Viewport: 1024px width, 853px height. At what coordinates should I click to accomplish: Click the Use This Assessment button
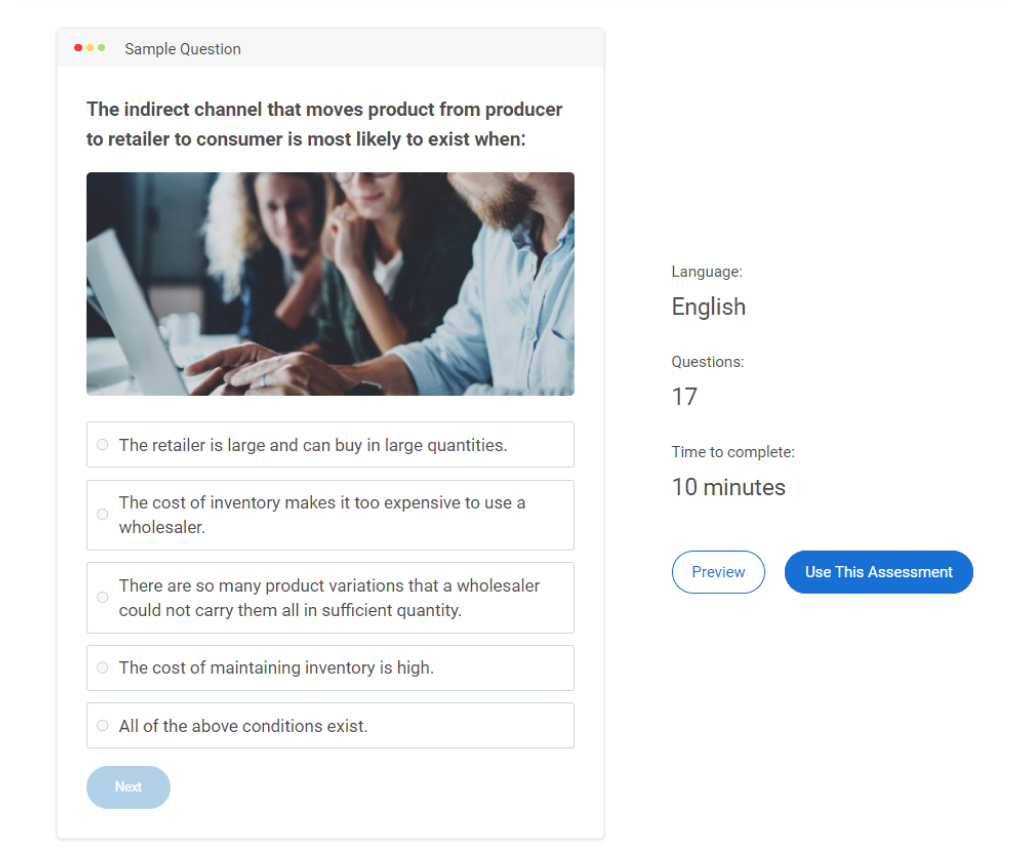click(878, 572)
